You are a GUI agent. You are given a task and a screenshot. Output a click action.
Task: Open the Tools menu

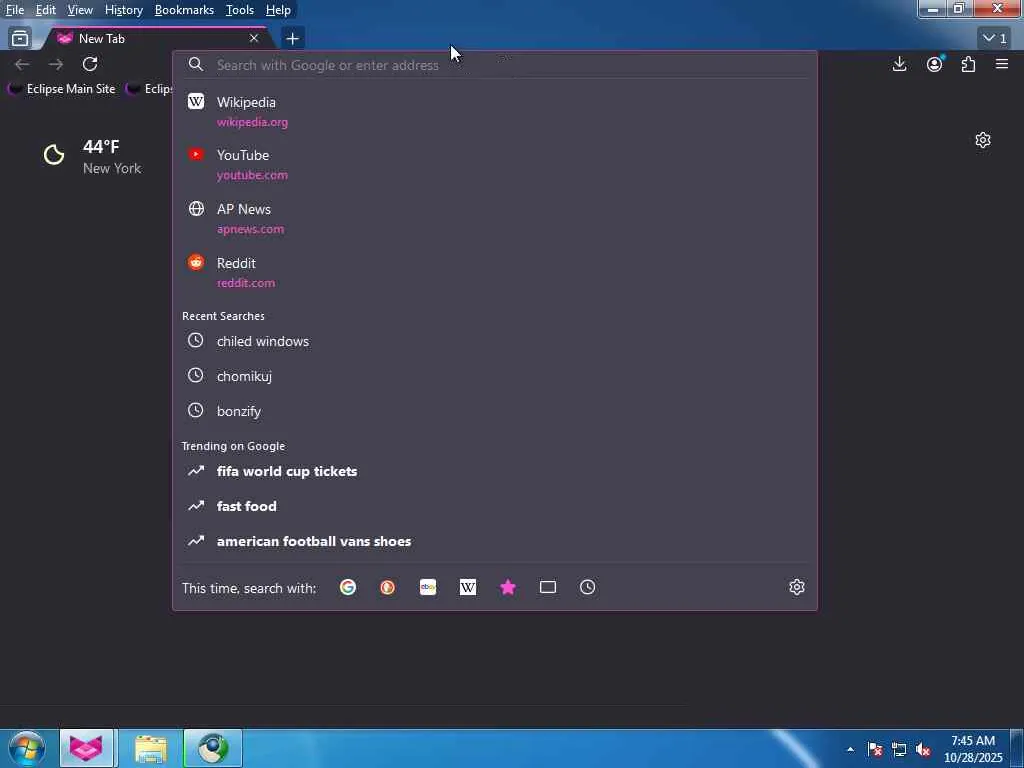(240, 10)
